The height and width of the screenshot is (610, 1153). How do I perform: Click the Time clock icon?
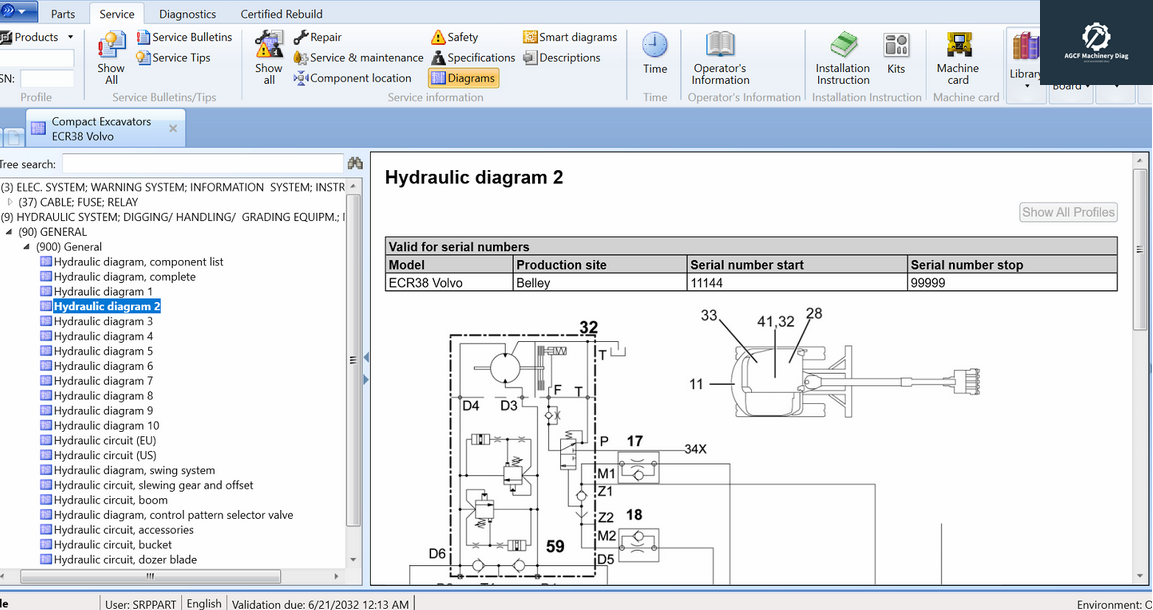[x=655, y=46]
